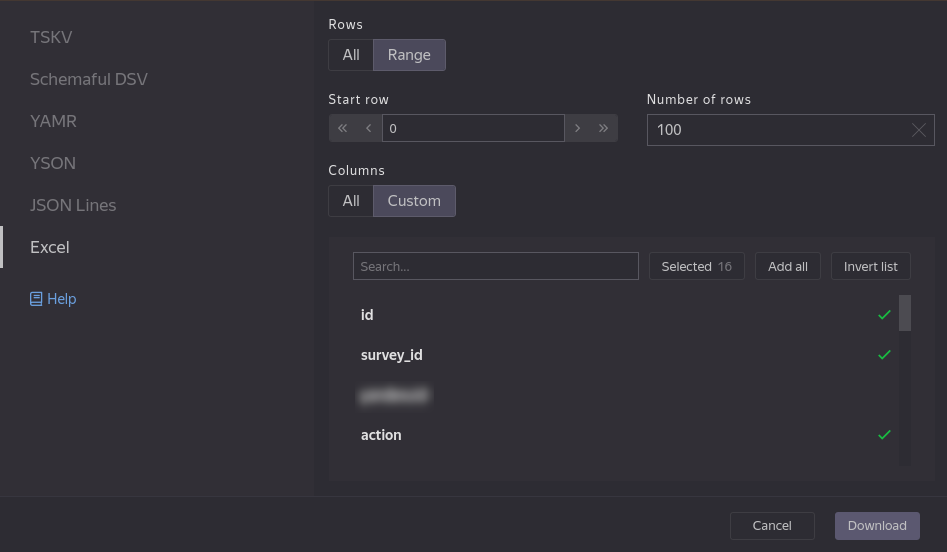This screenshot has height=552, width=947.
Task: Toggle checkmark for action column
Action: point(884,435)
